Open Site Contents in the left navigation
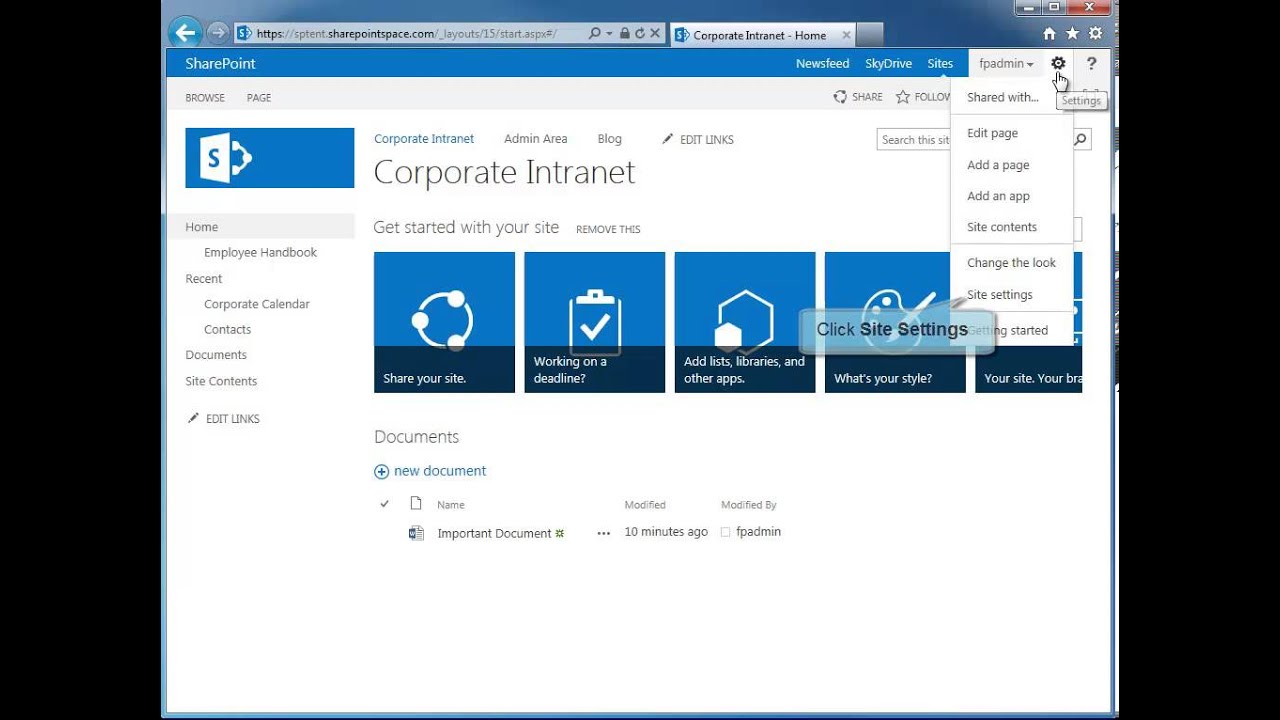Screen dimensions: 1280x720 (221, 381)
